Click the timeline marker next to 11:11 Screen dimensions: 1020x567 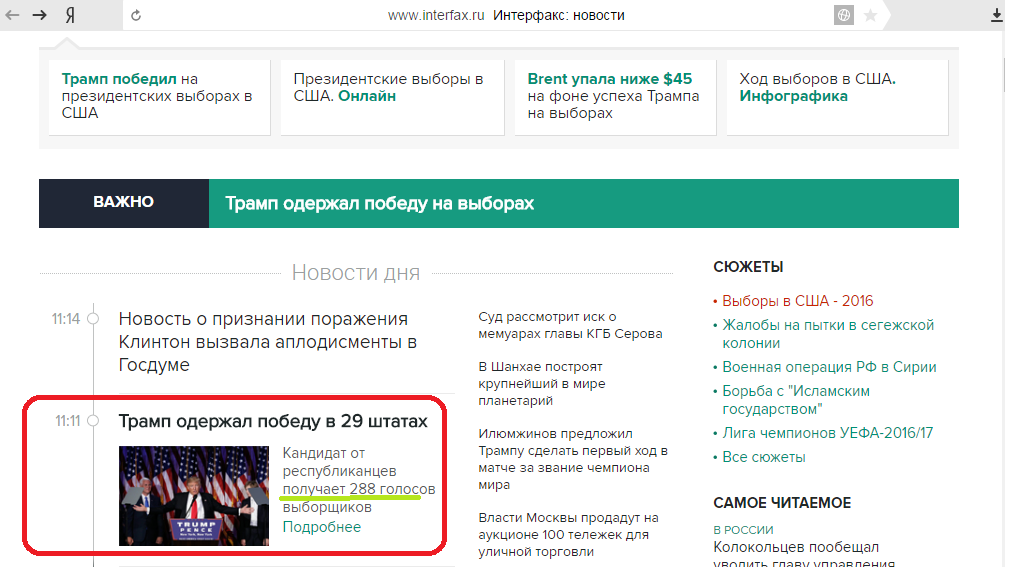(x=93, y=421)
